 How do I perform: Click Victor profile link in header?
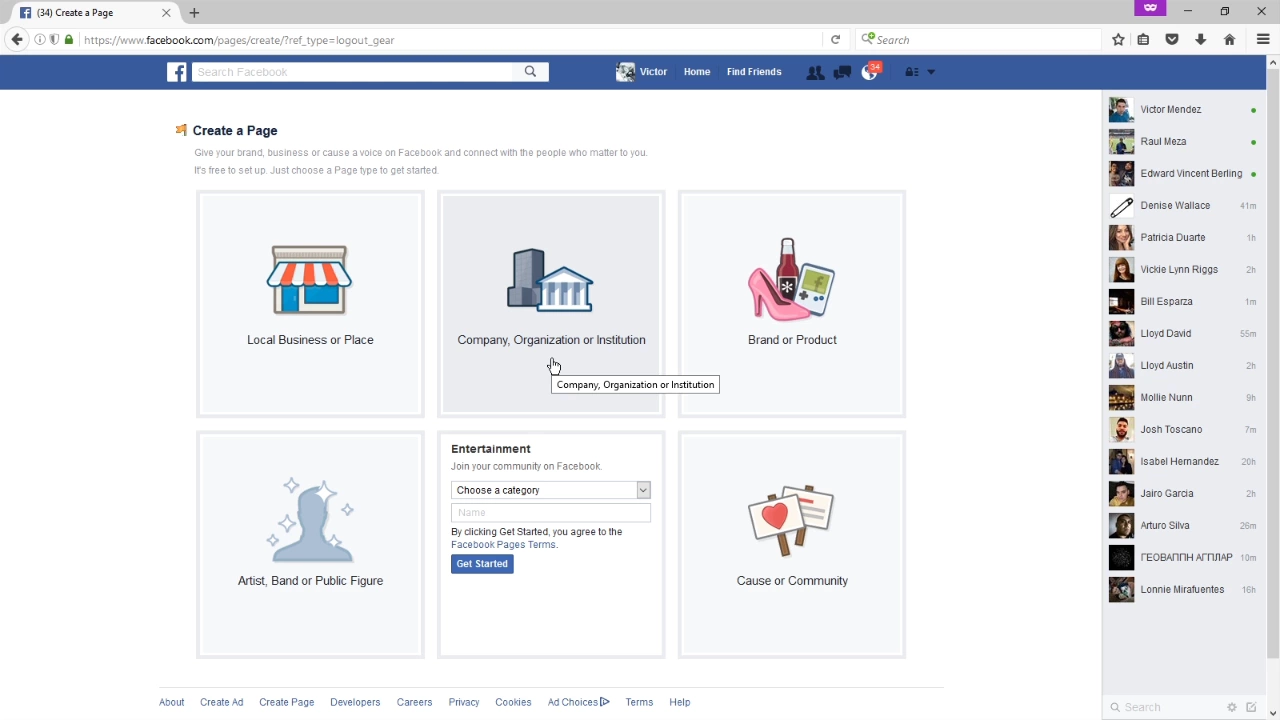(642, 72)
